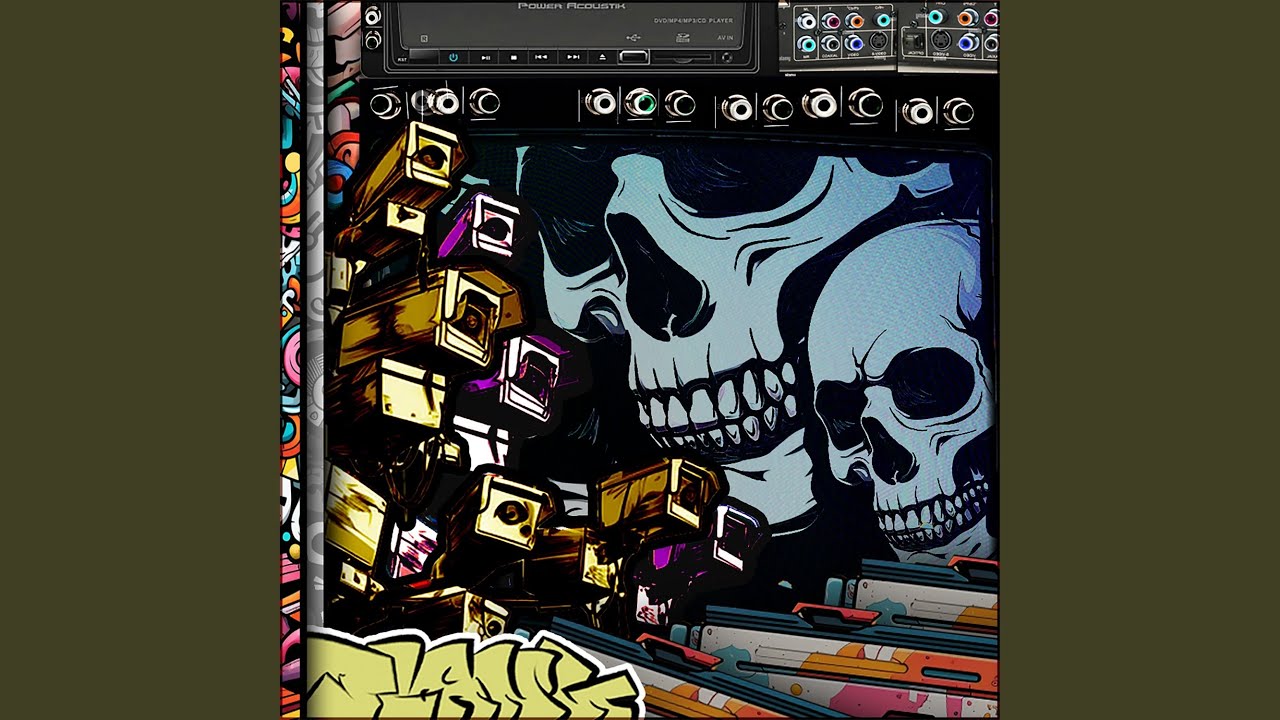Click the eject icon on pictured stereo

(602, 58)
